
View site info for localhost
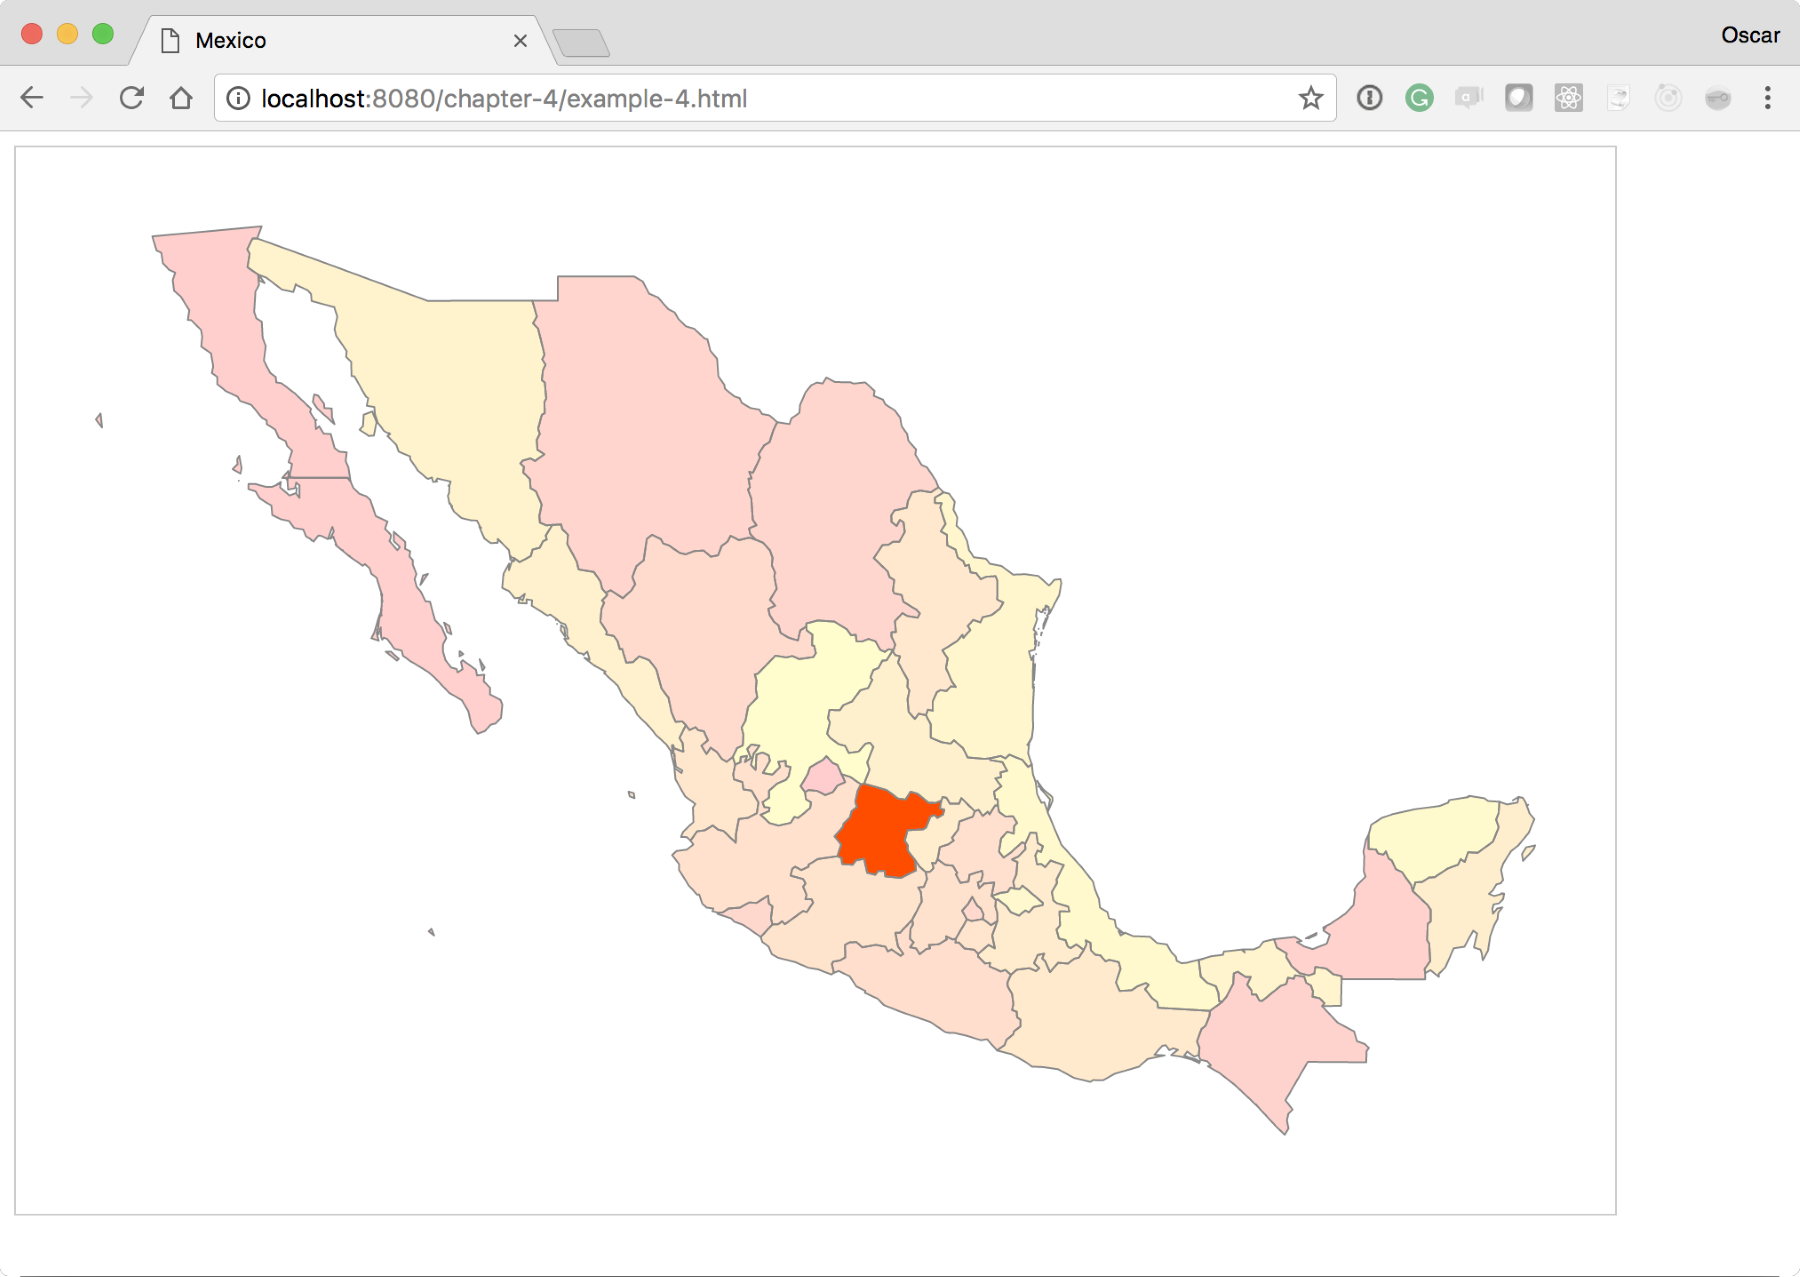[x=238, y=98]
